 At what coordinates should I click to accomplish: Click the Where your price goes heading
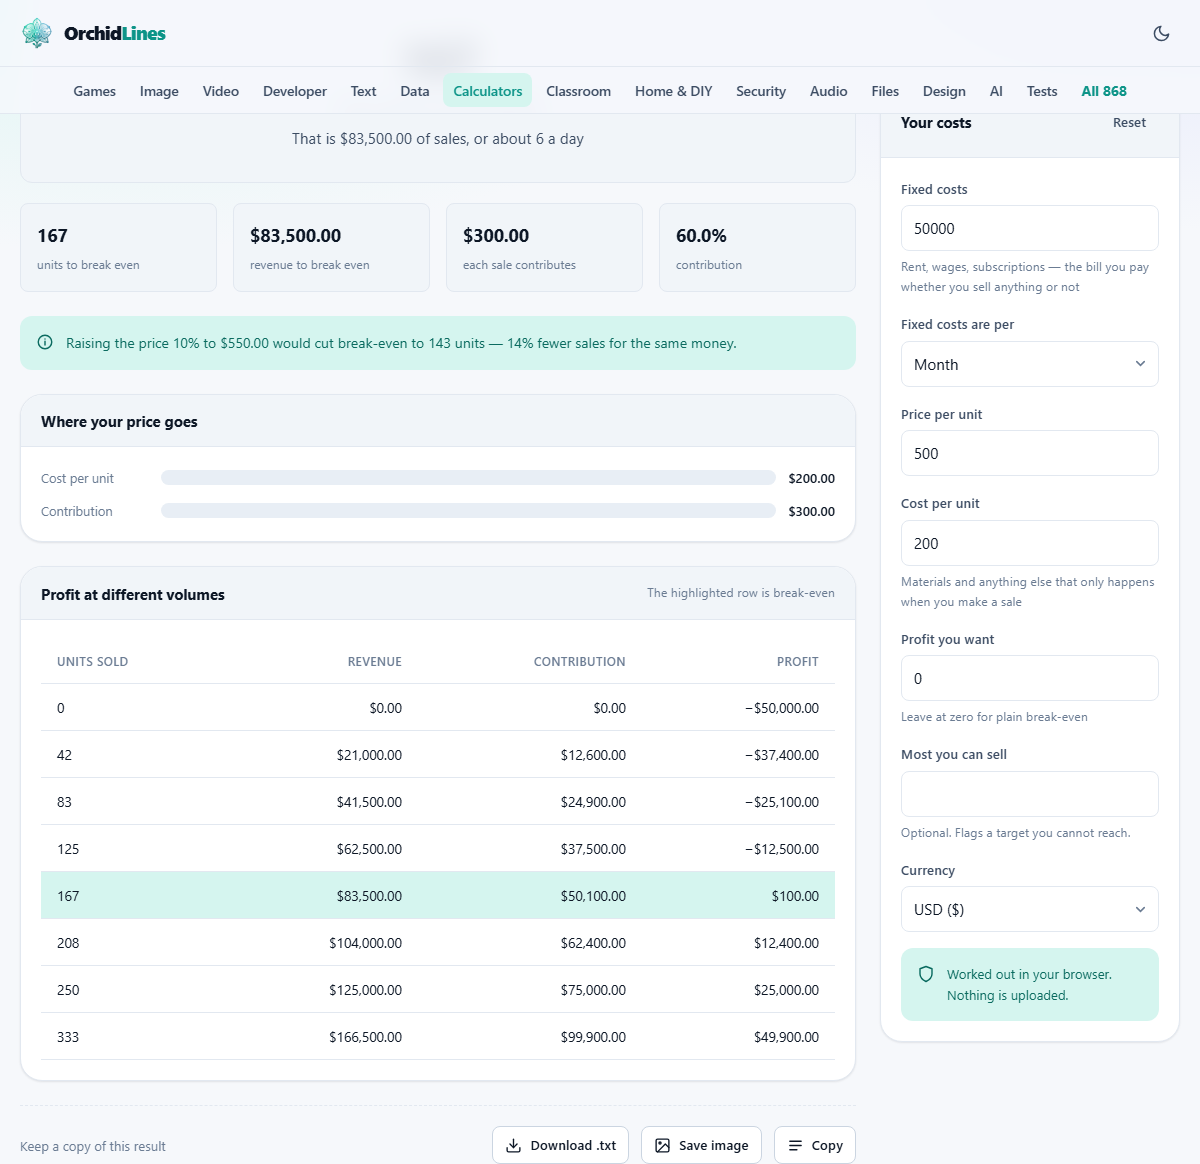coord(119,422)
